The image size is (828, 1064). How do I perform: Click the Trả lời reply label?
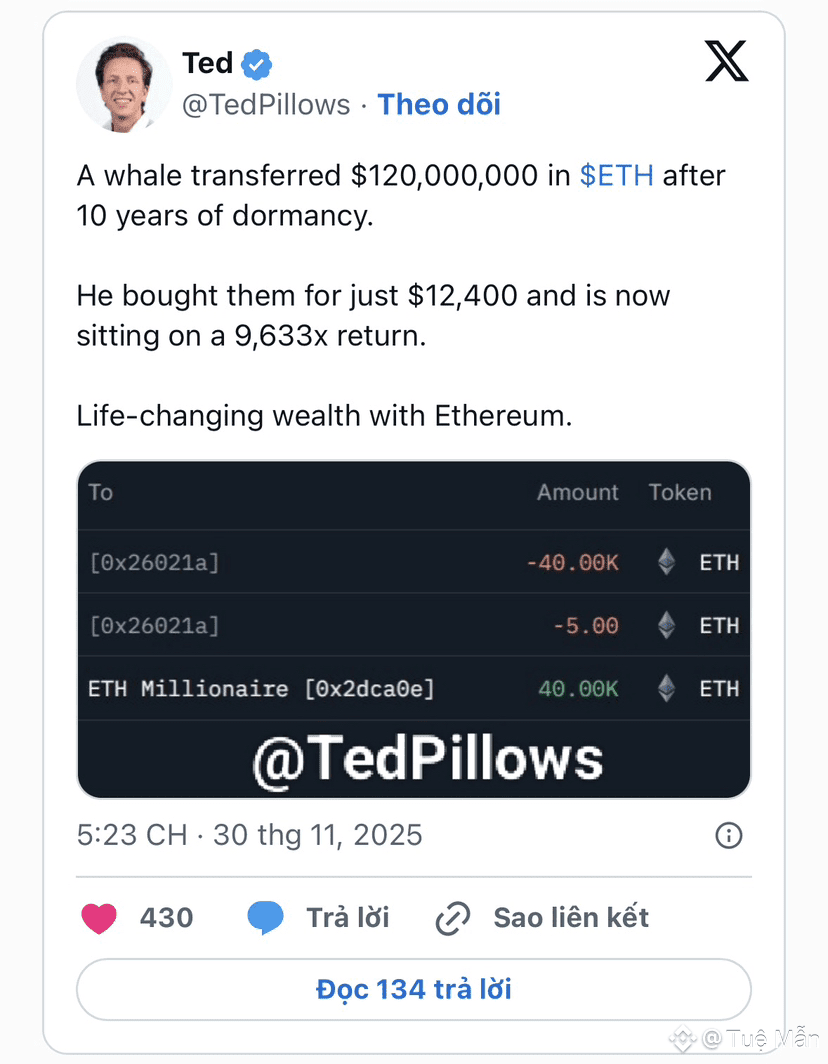[347, 918]
